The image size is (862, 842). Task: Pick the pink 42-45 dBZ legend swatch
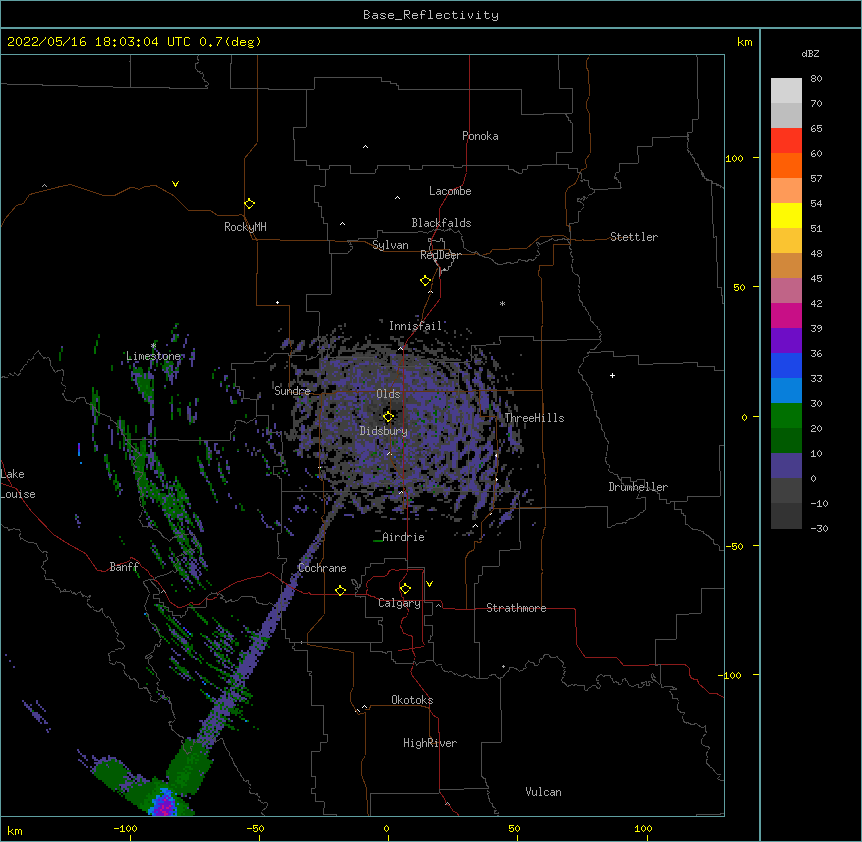pos(786,291)
